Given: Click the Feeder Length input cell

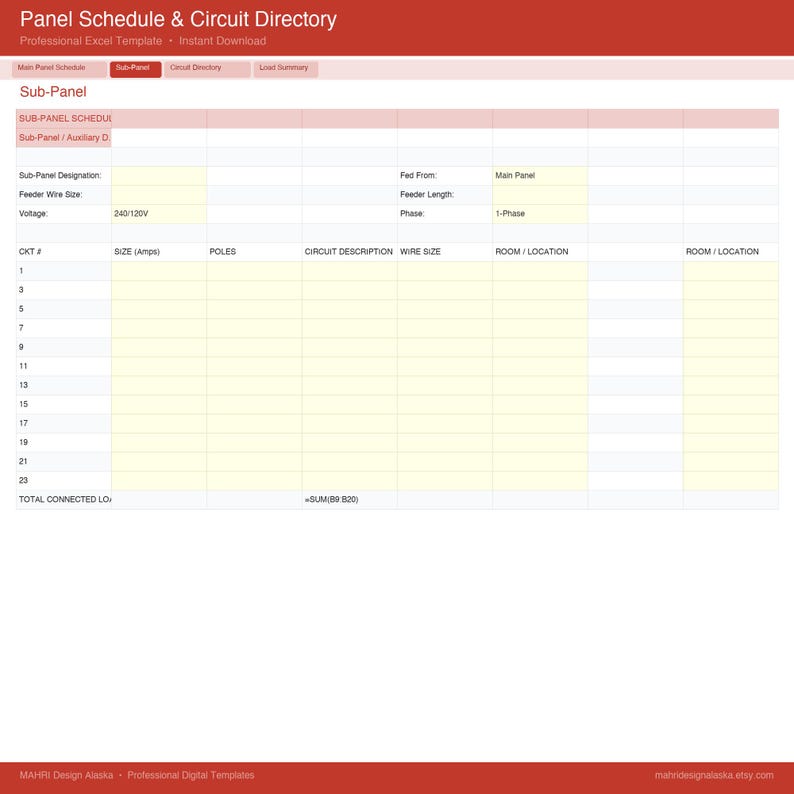Looking at the screenshot, I should pyautogui.click(x=540, y=195).
